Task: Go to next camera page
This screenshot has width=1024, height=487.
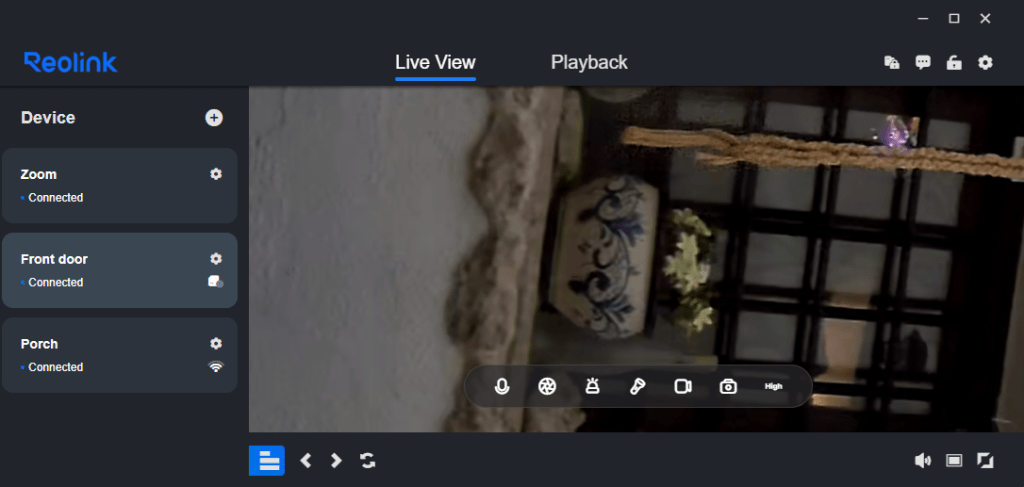Action: point(336,460)
